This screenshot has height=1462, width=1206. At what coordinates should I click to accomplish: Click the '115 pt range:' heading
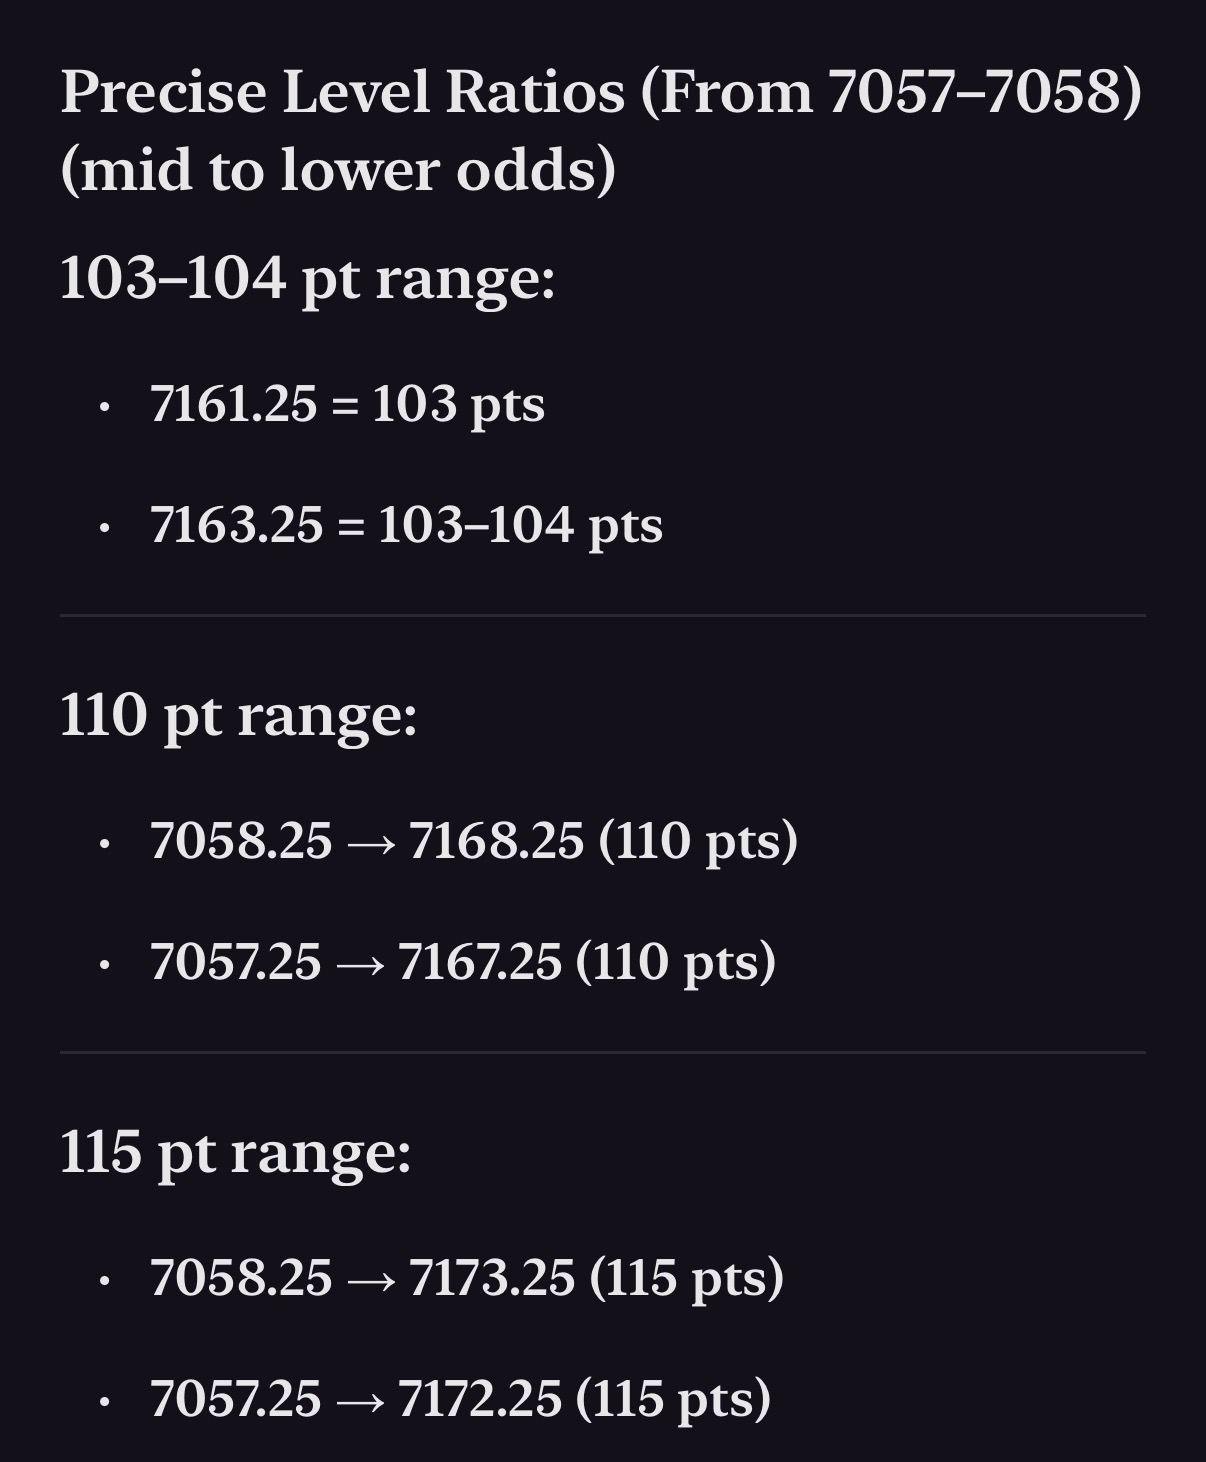tap(235, 1151)
